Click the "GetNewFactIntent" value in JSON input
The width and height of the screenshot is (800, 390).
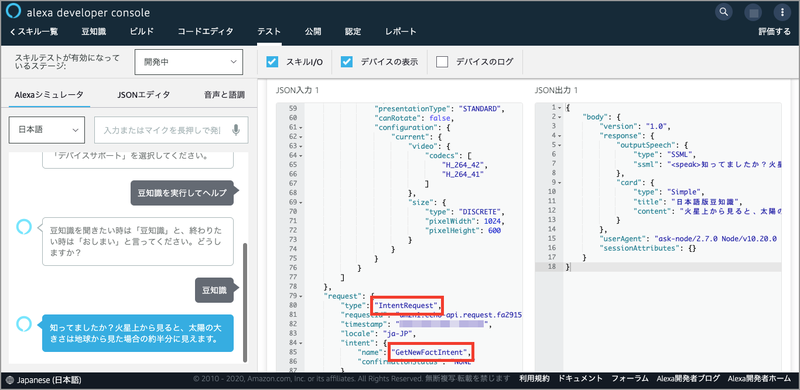click(x=432, y=352)
